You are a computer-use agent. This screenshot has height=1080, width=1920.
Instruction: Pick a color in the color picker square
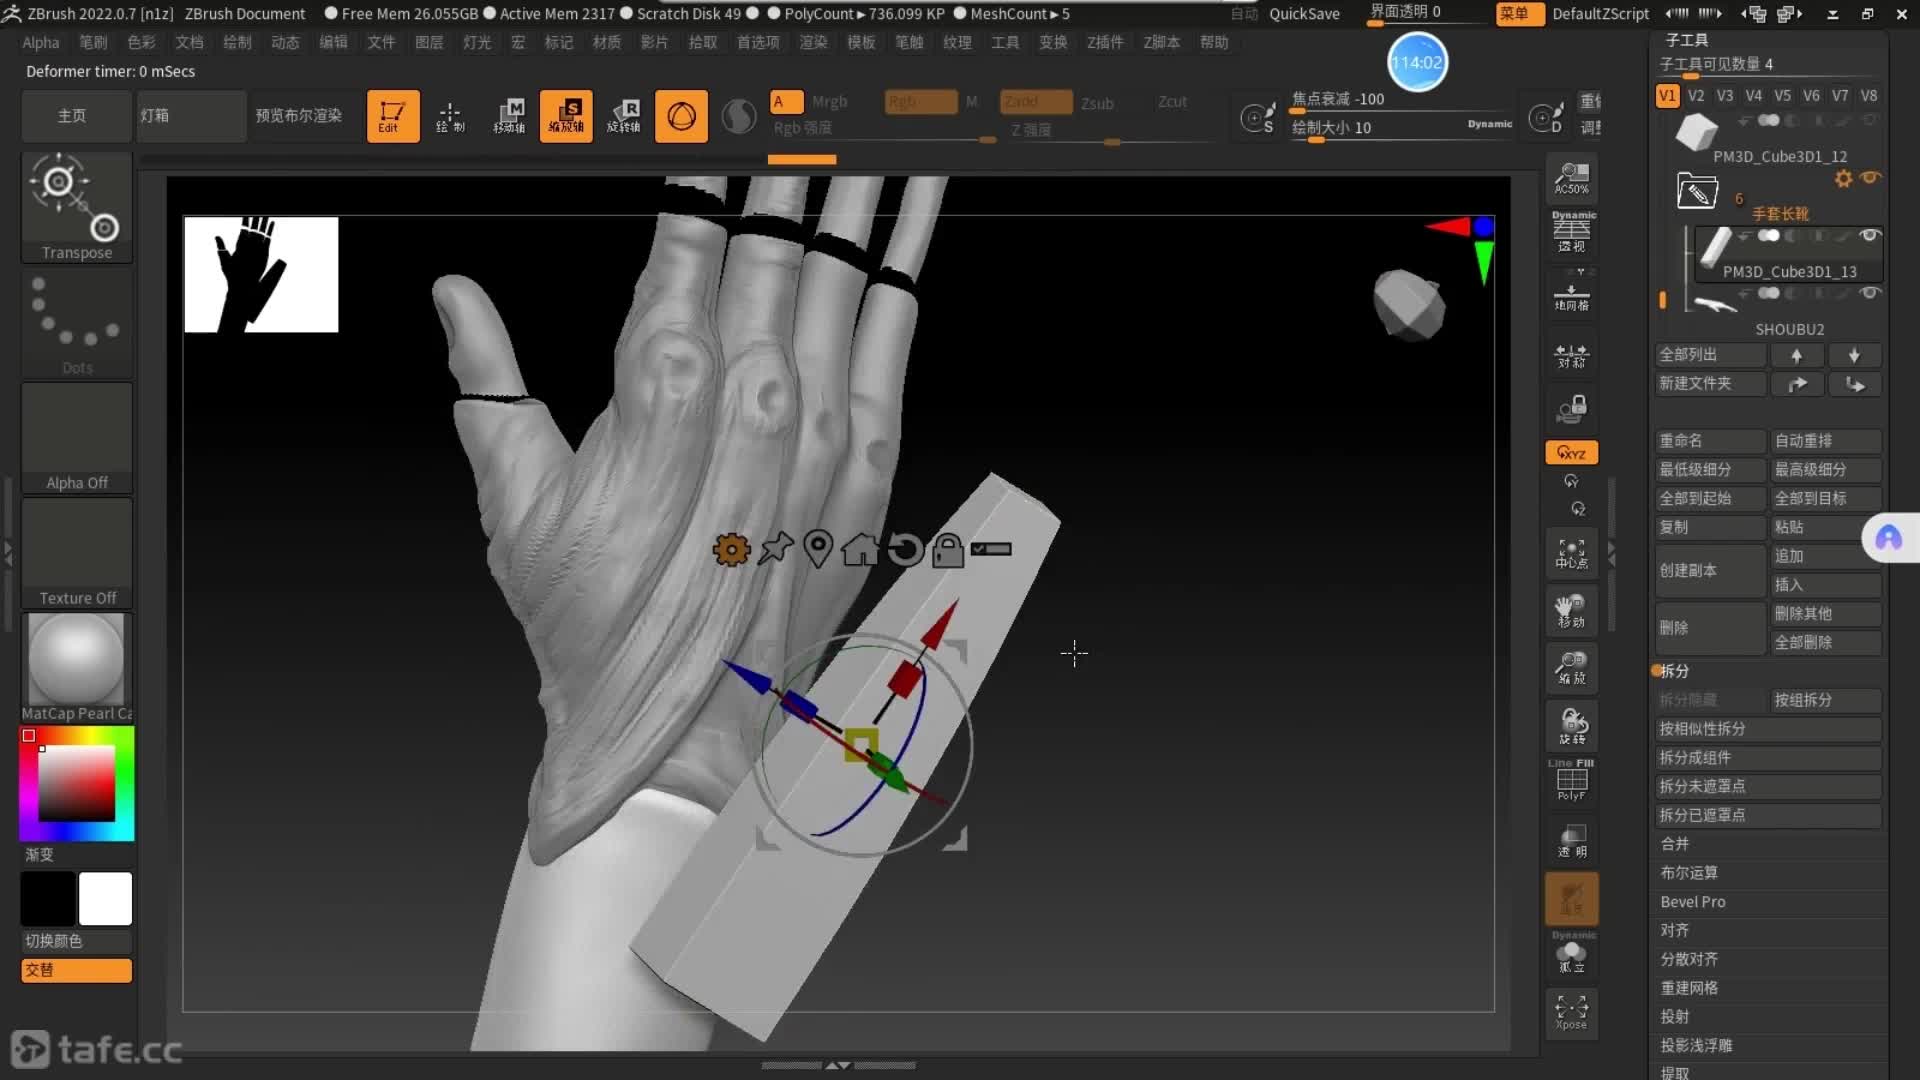point(77,782)
